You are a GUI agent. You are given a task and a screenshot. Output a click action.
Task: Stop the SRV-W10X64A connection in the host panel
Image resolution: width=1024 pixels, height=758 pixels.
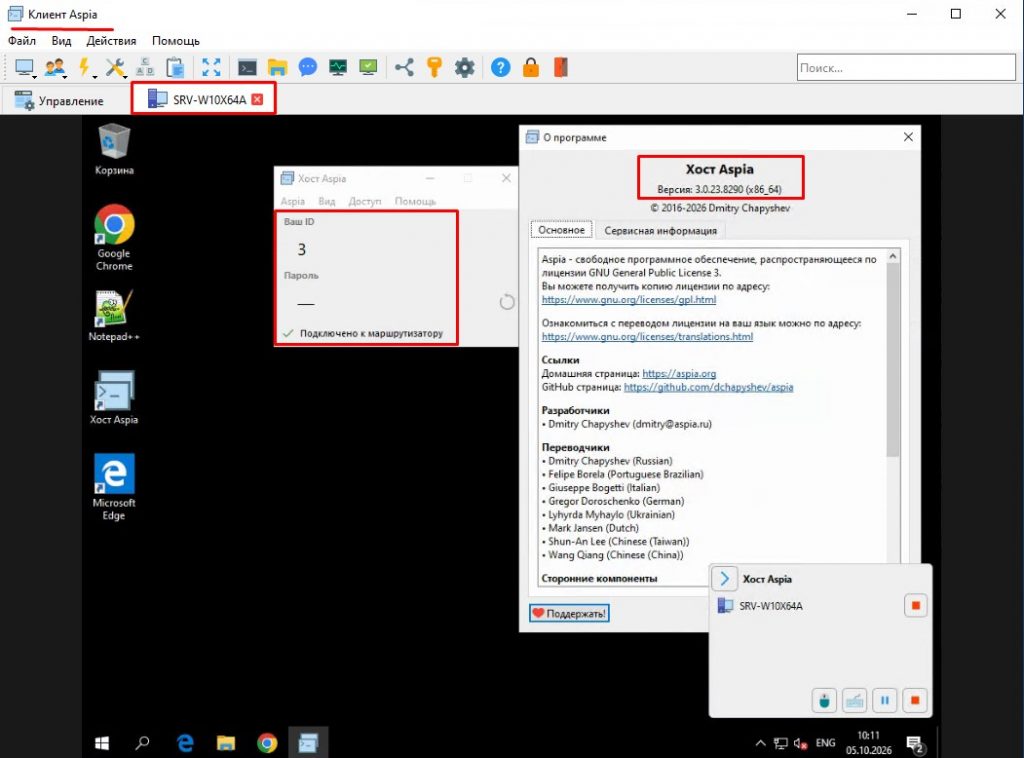tap(916, 606)
